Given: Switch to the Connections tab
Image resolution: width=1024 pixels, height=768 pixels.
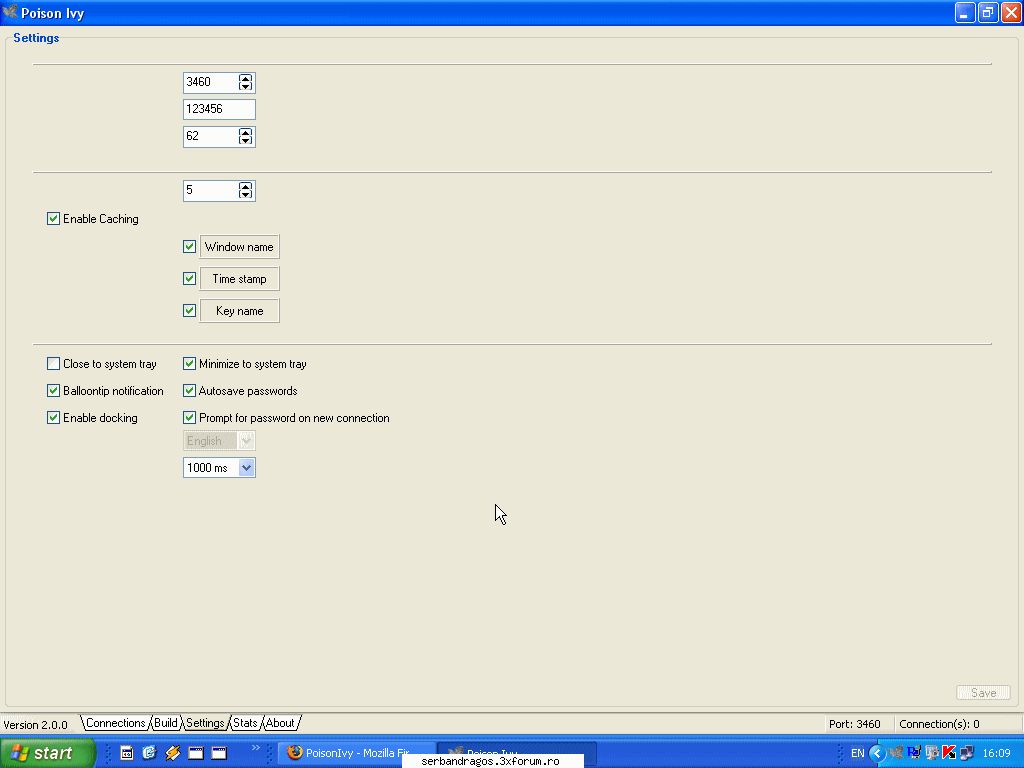Looking at the screenshot, I should 116,723.
